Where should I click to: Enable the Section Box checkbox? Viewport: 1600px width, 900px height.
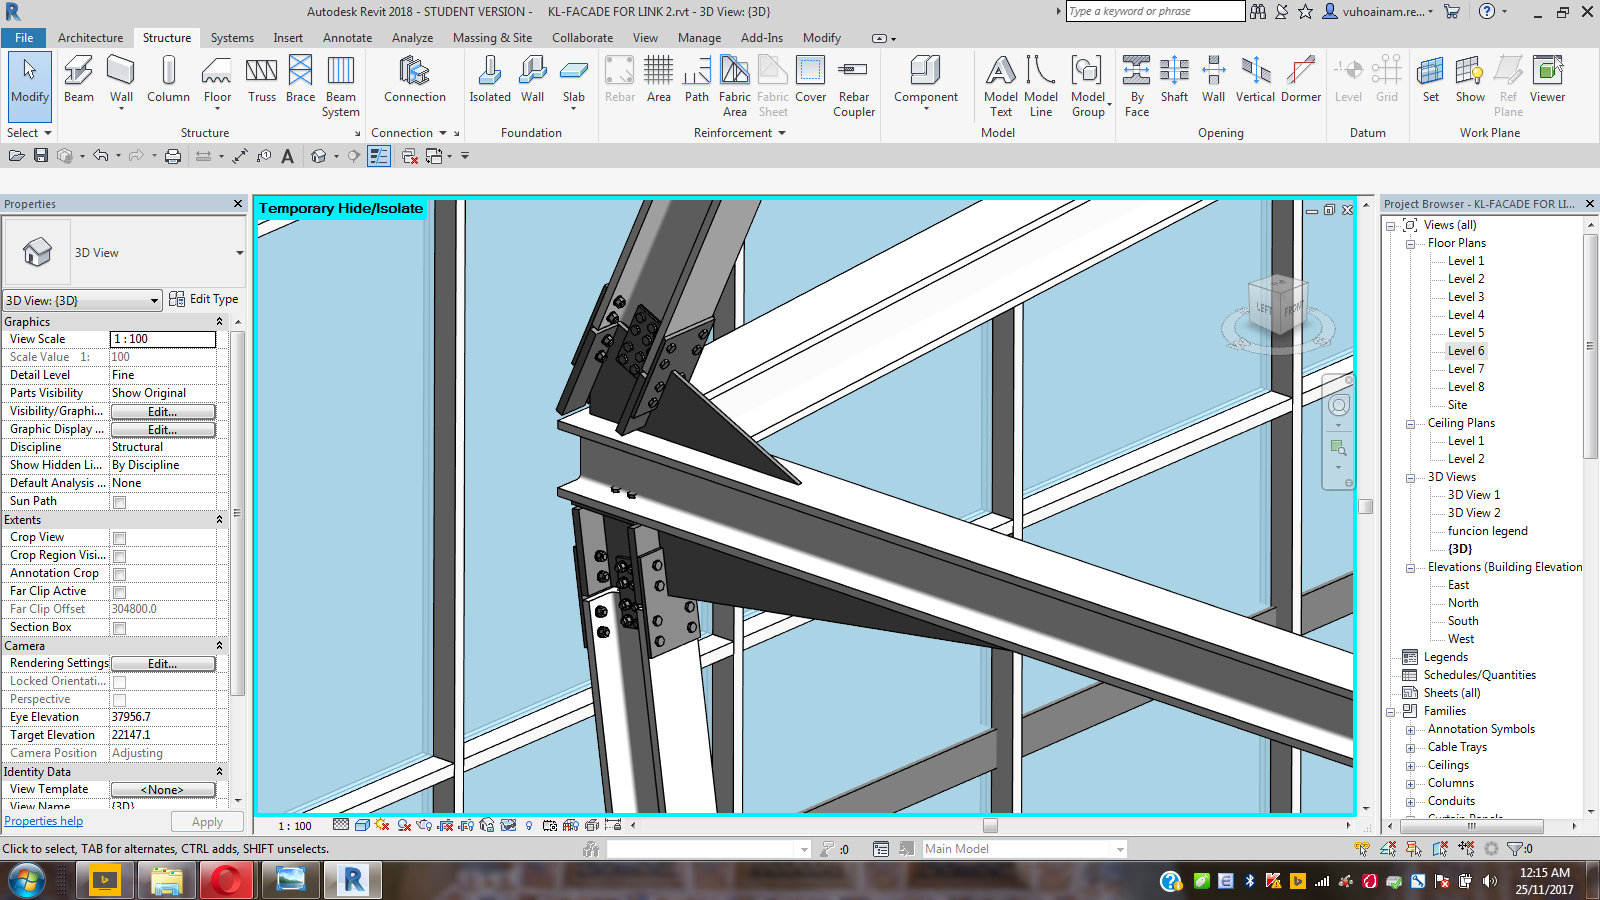click(120, 628)
